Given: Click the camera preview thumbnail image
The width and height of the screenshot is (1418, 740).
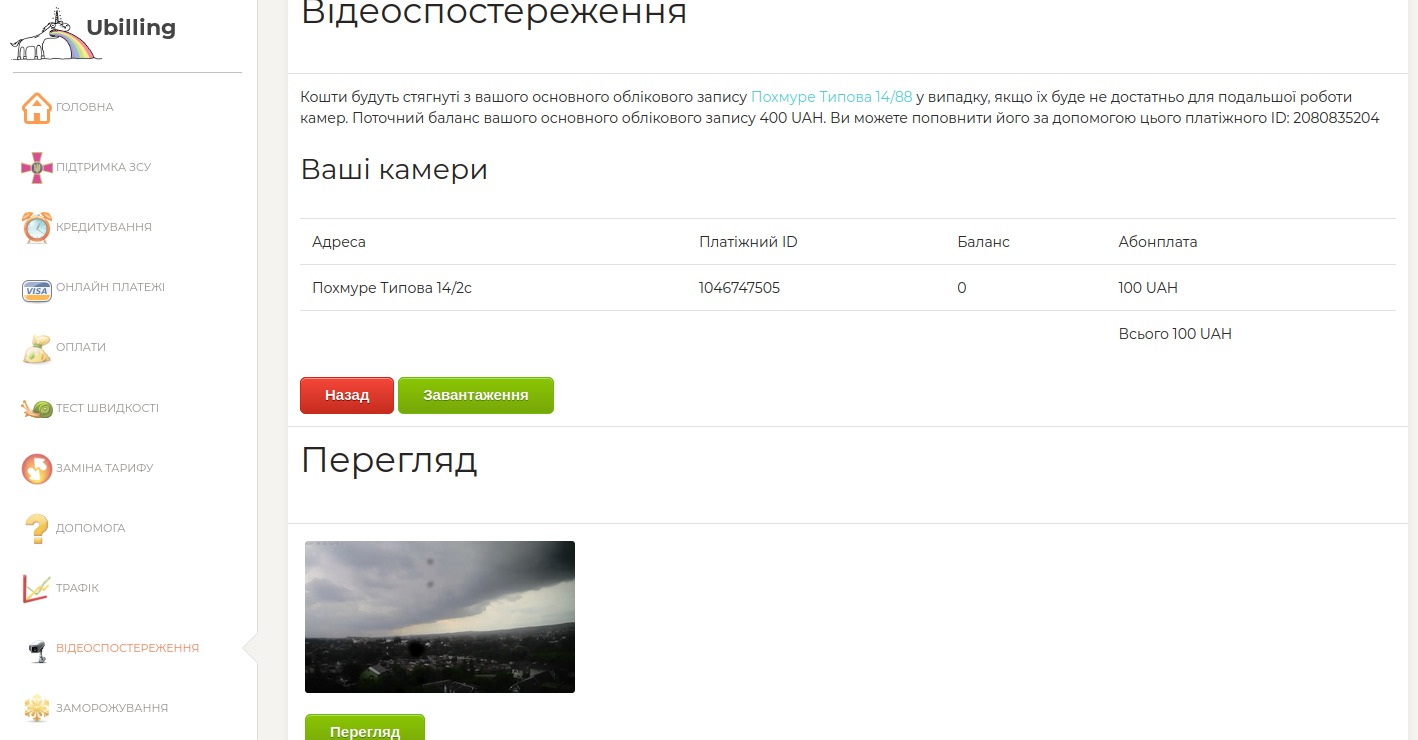Looking at the screenshot, I should (439, 617).
